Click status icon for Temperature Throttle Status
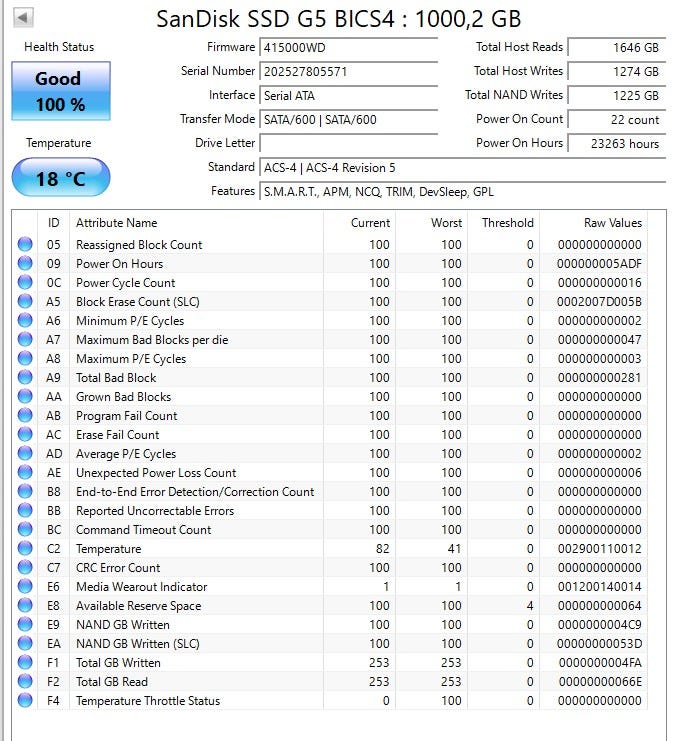Viewport: 673px width, 741px height. tap(25, 700)
